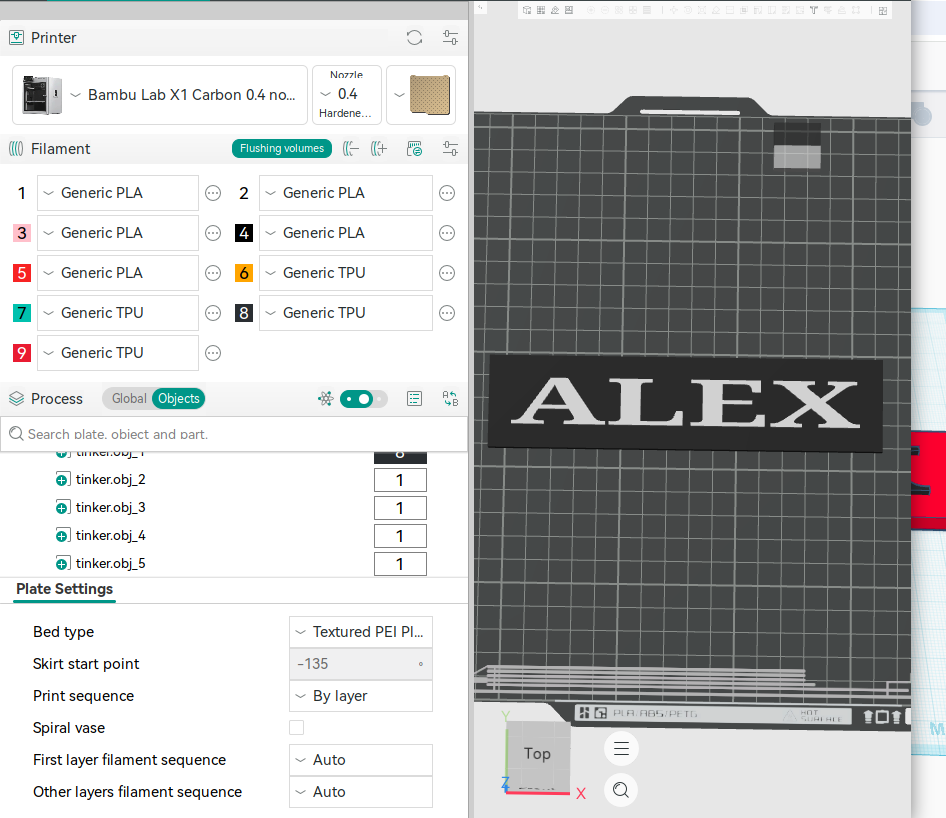Open the Print sequence By layer dropdown
Image resolution: width=946 pixels, height=818 pixels.
pos(361,696)
